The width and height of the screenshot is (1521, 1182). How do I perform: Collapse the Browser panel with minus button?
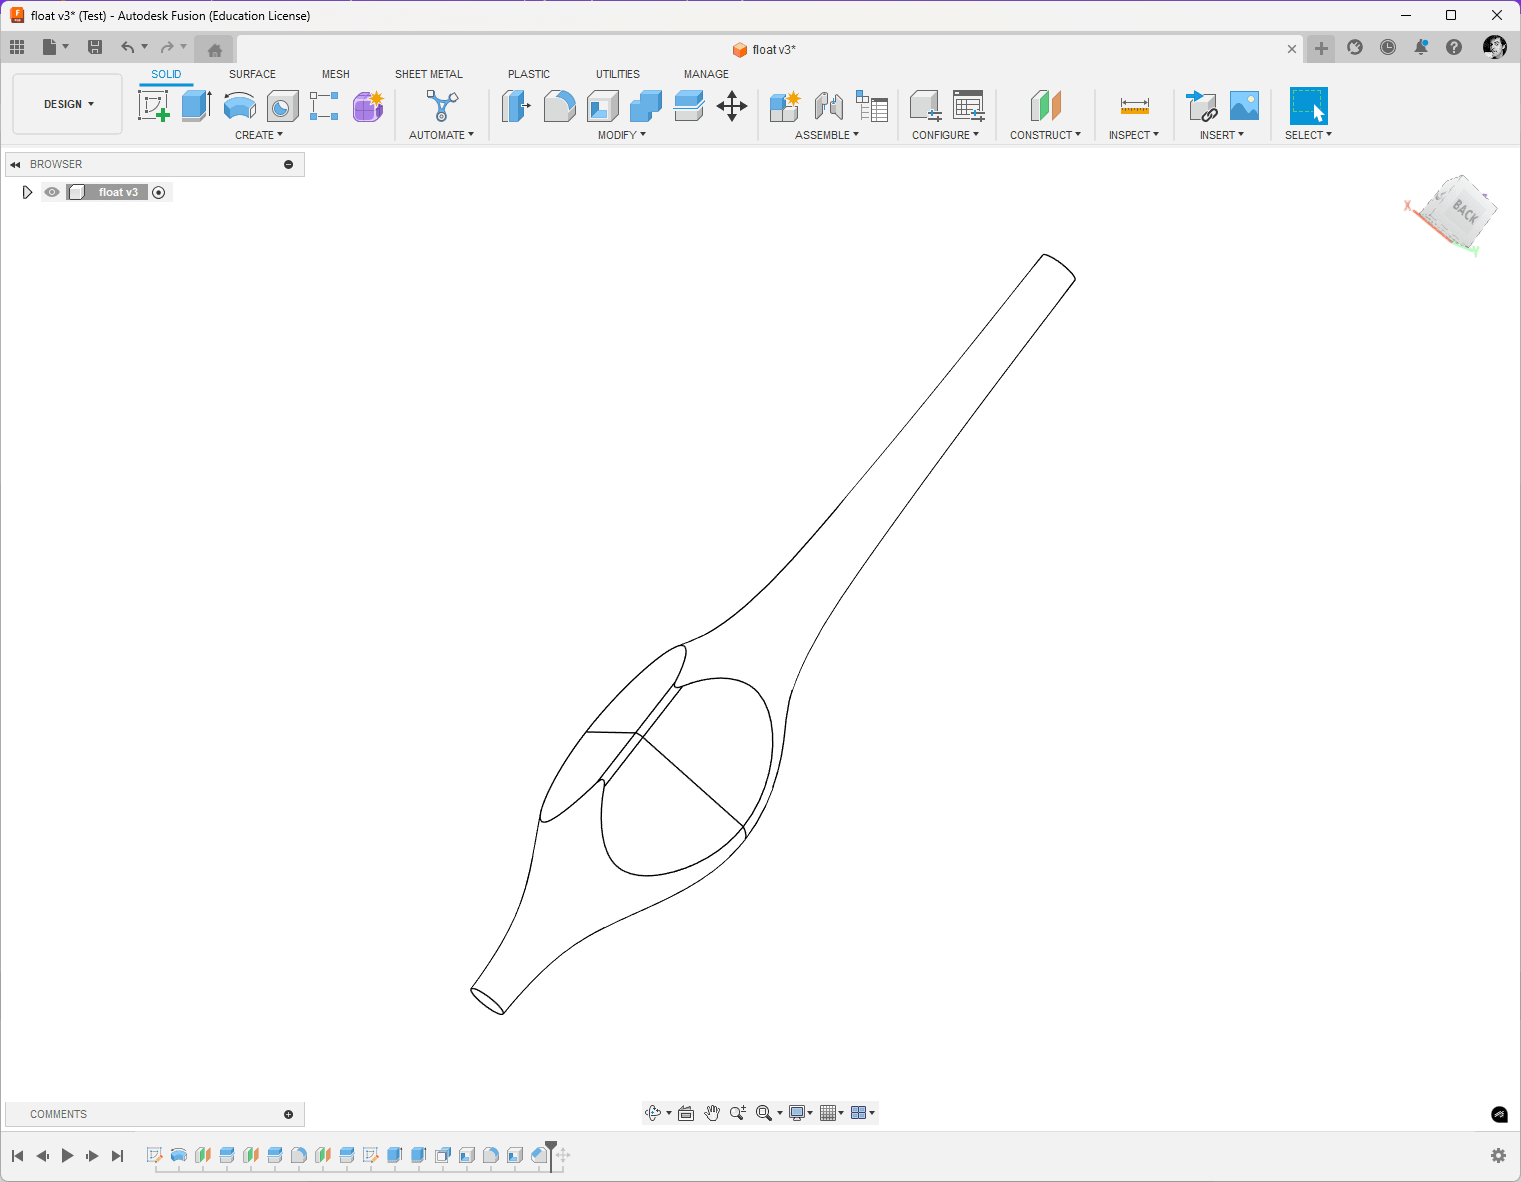coord(289,164)
